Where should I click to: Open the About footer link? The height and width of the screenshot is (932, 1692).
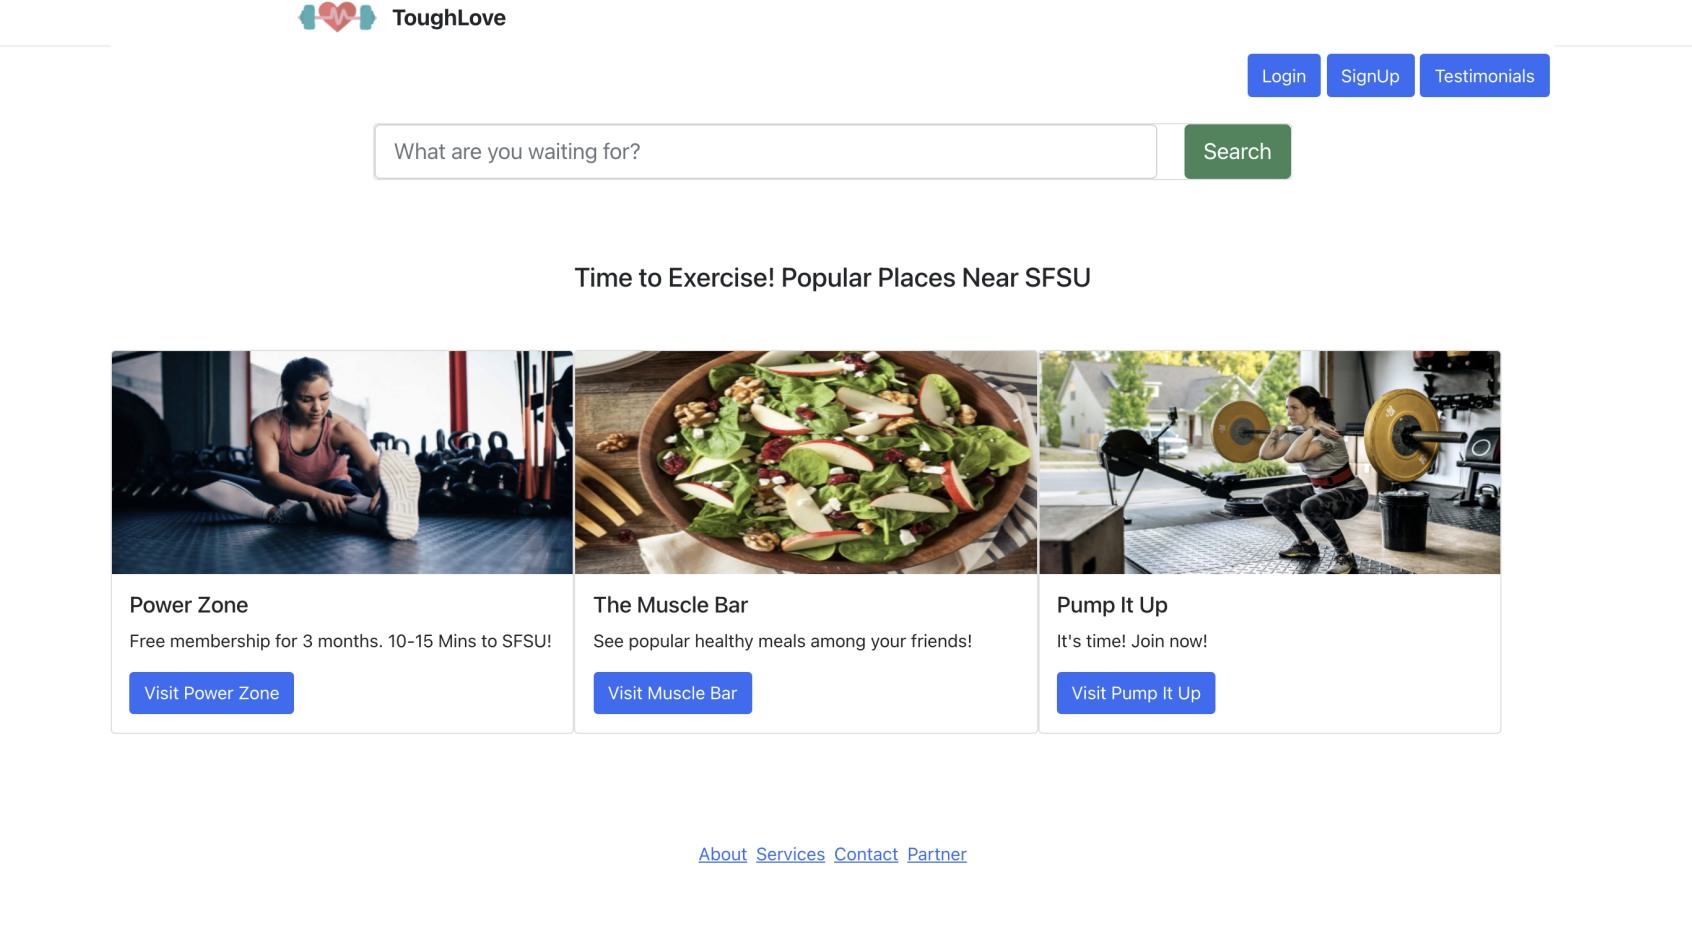tap(723, 854)
